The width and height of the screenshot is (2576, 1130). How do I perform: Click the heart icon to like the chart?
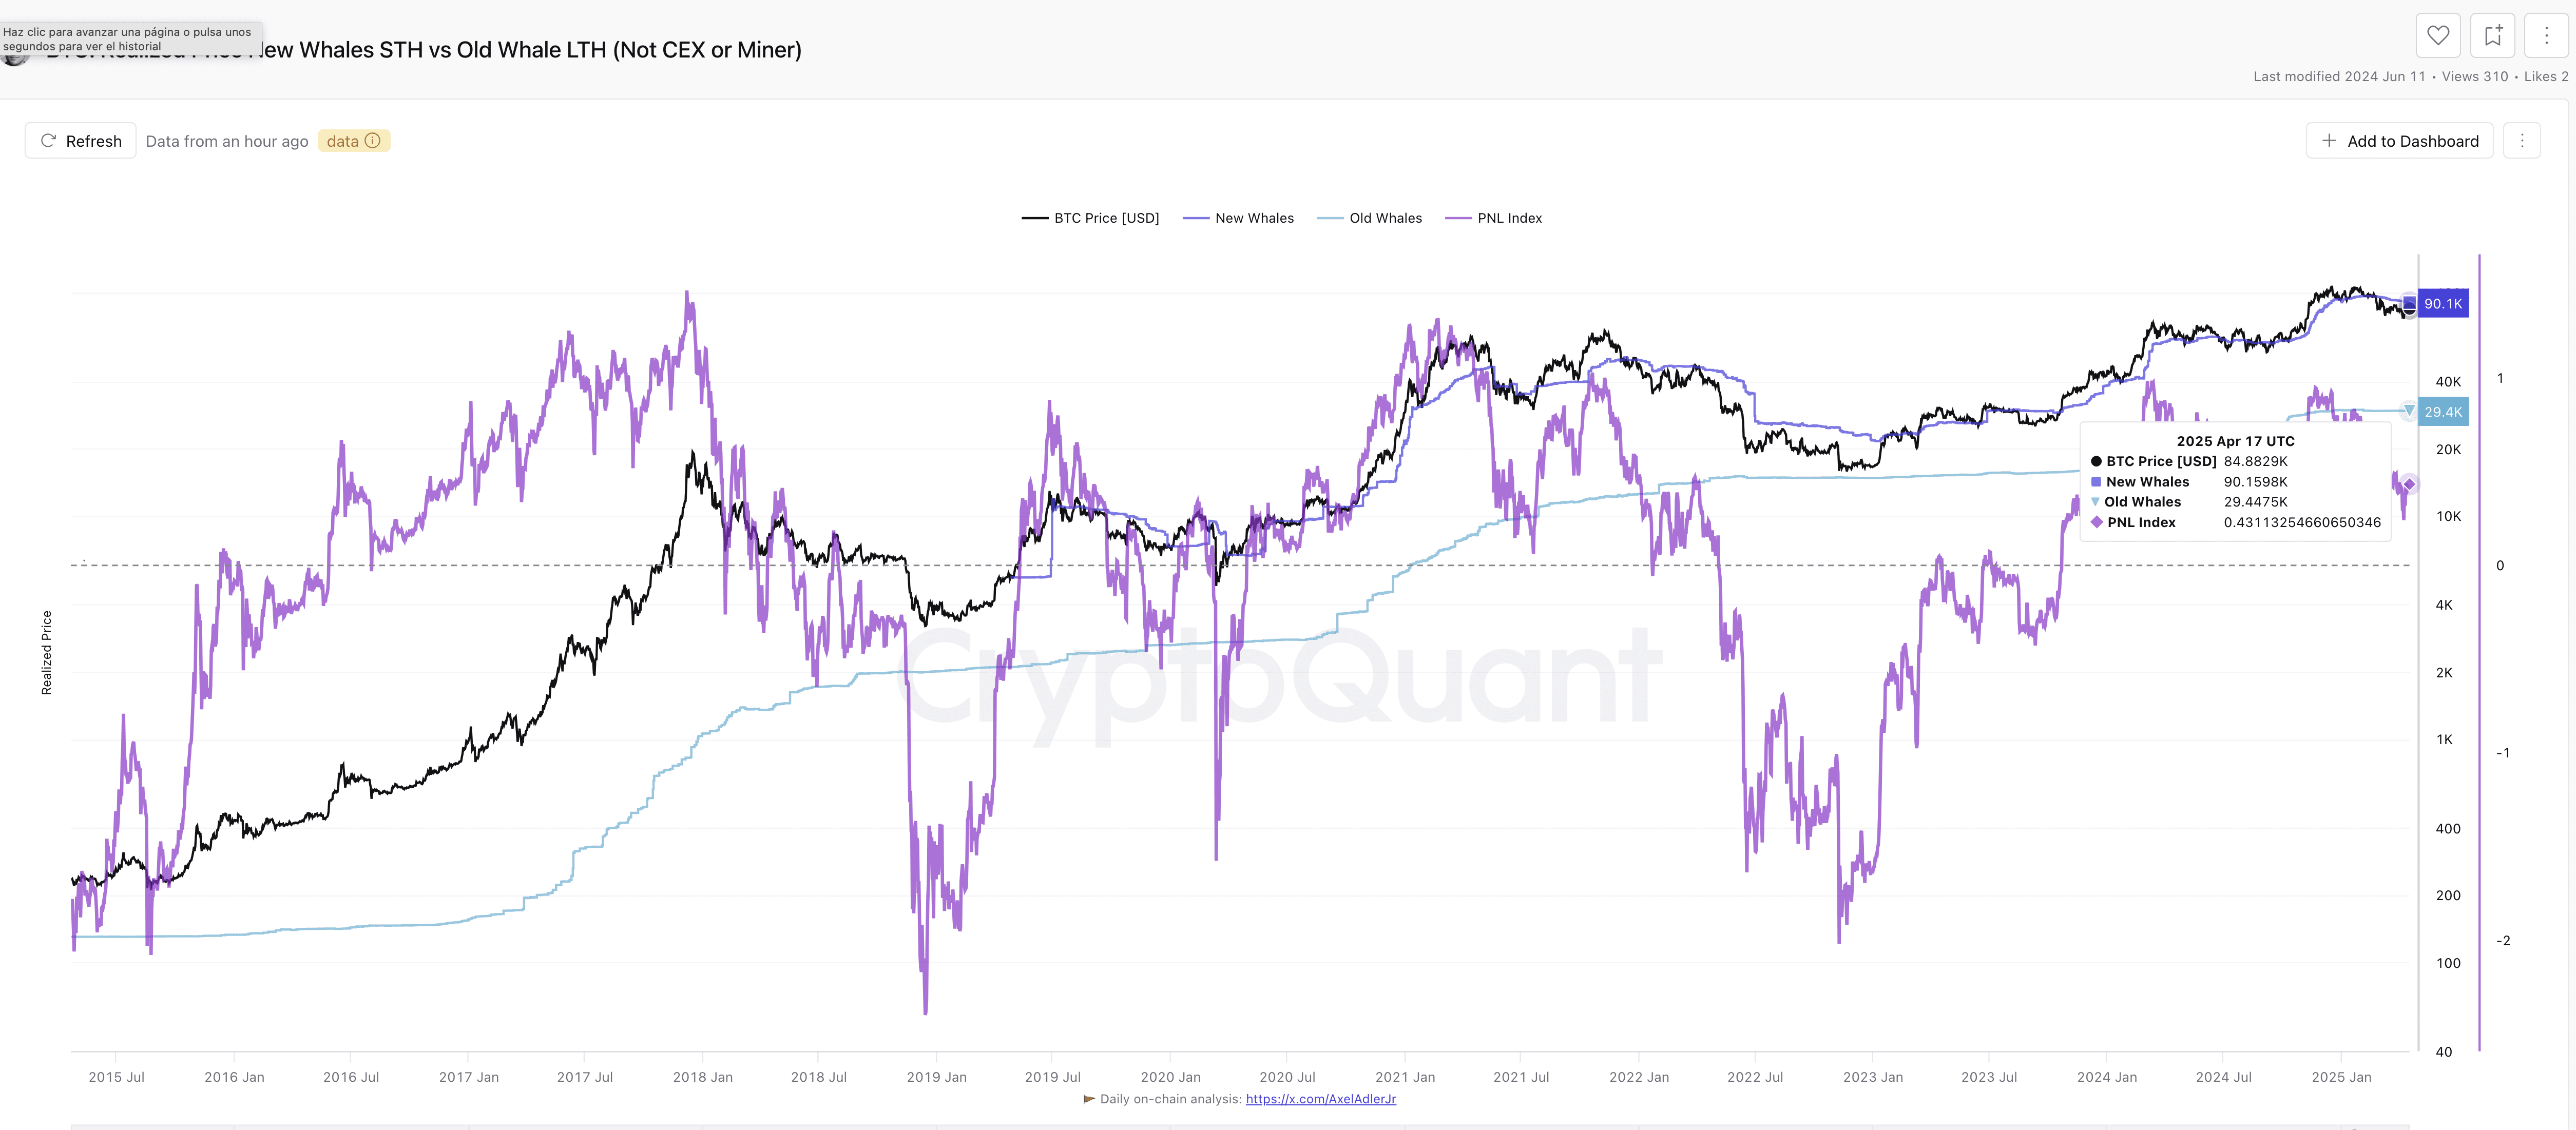tap(2438, 36)
